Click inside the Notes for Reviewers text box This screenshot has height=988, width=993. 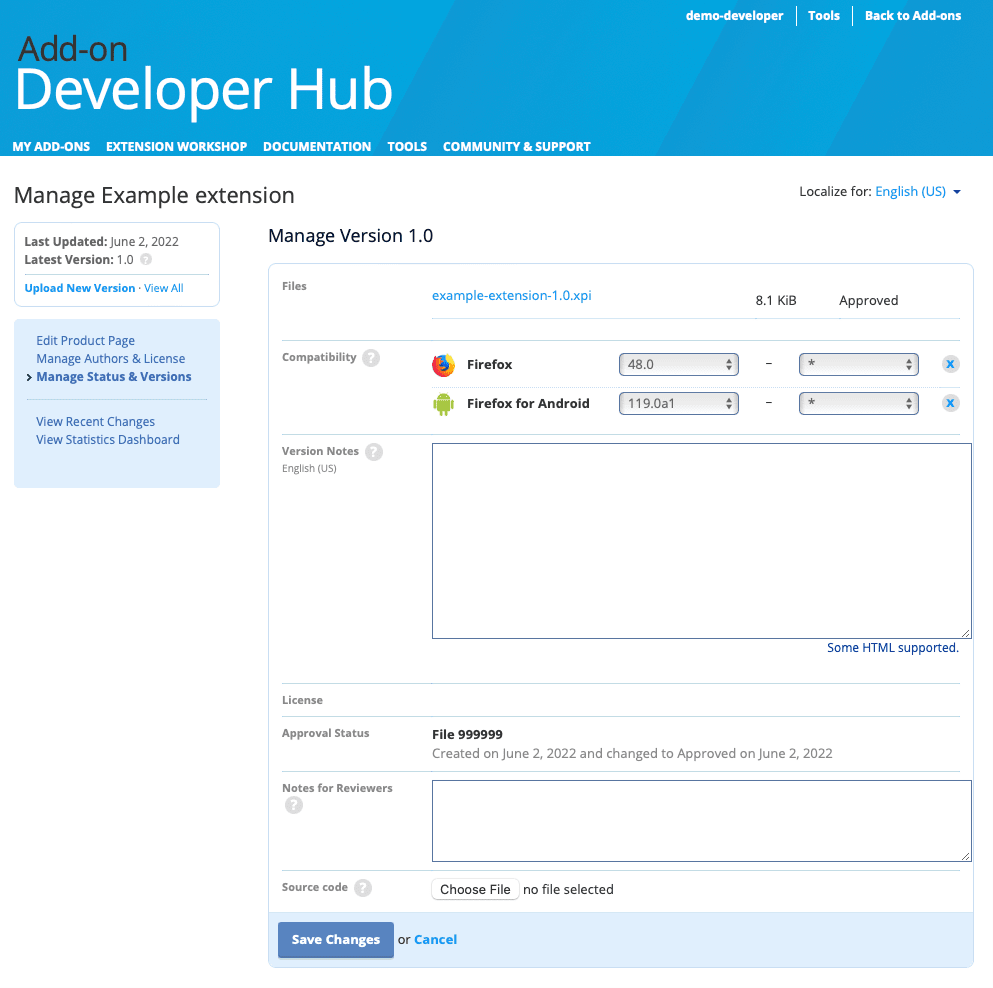pos(700,818)
